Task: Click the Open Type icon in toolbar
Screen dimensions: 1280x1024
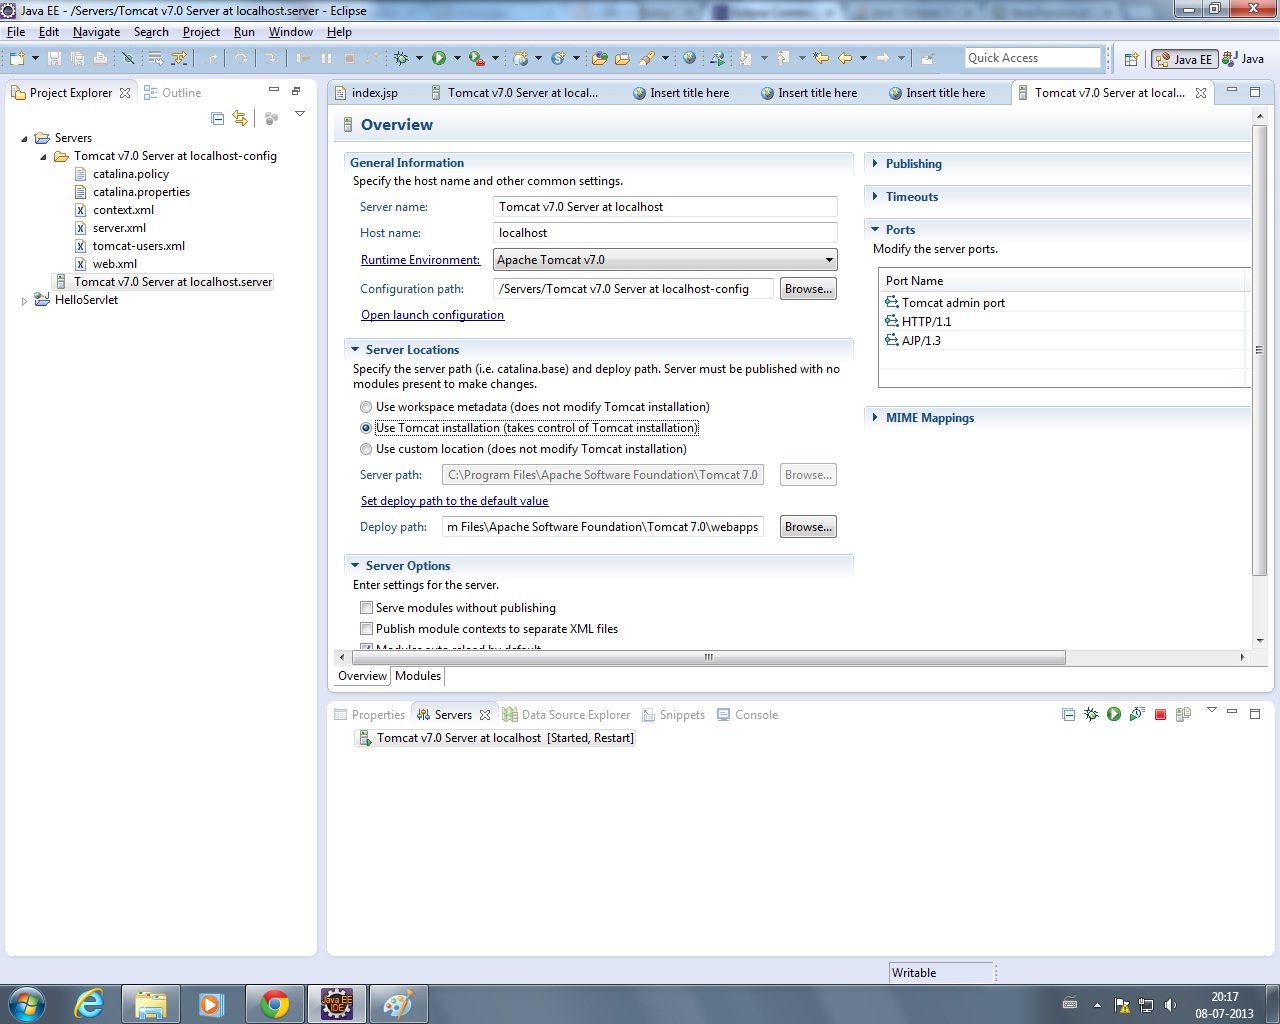Action: pos(599,58)
